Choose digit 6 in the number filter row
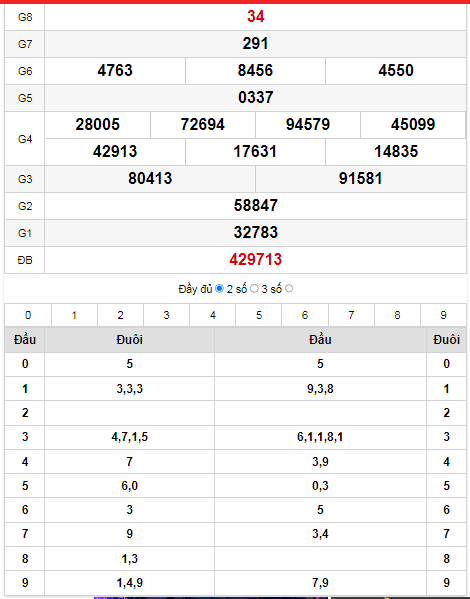The height and width of the screenshot is (599, 470). (305, 315)
